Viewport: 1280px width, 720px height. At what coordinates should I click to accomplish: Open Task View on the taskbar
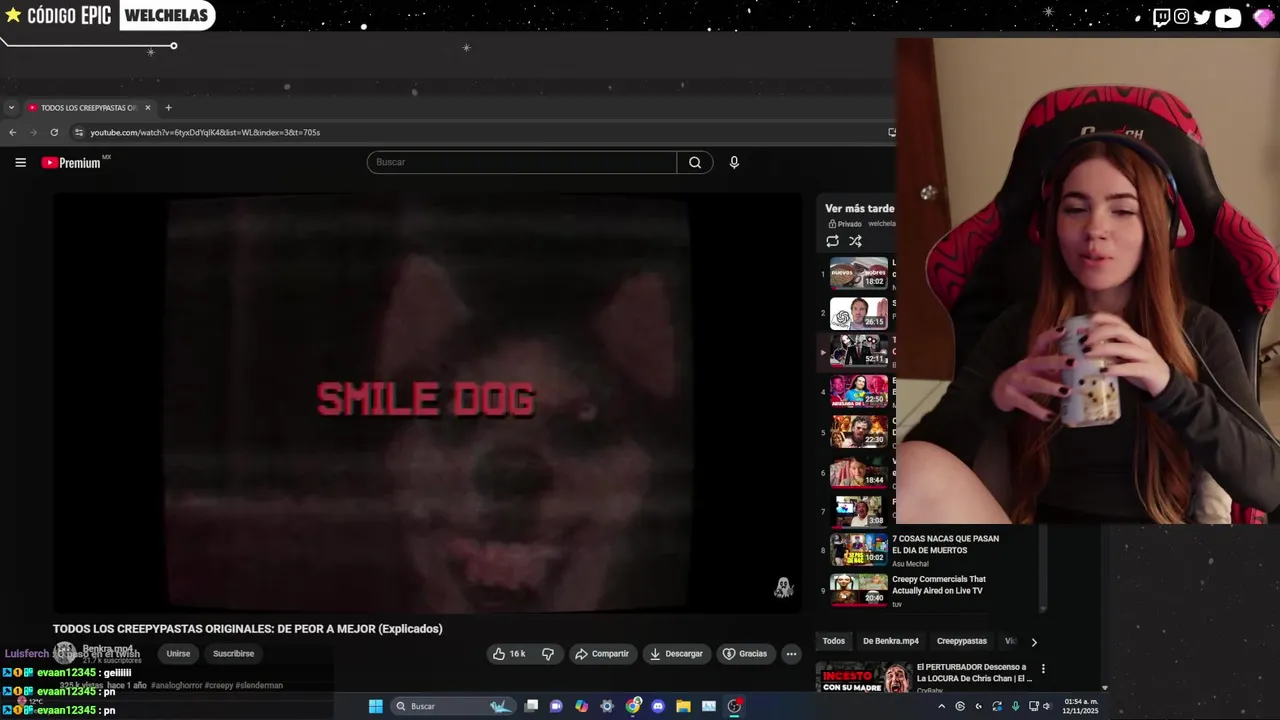coord(531,706)
